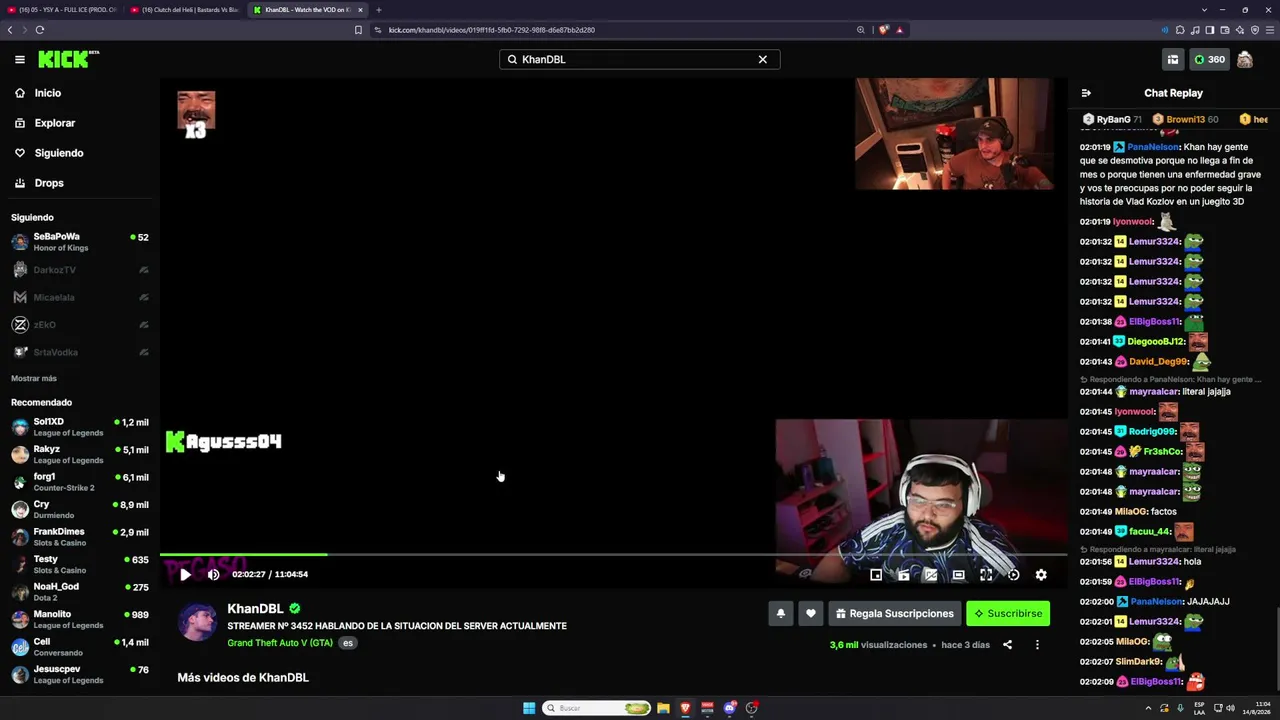The height and width of the screenshot is (720, 1280).
Task: Open Cry recommended channel
Action: pyautogui.click(x=80, y=509)
